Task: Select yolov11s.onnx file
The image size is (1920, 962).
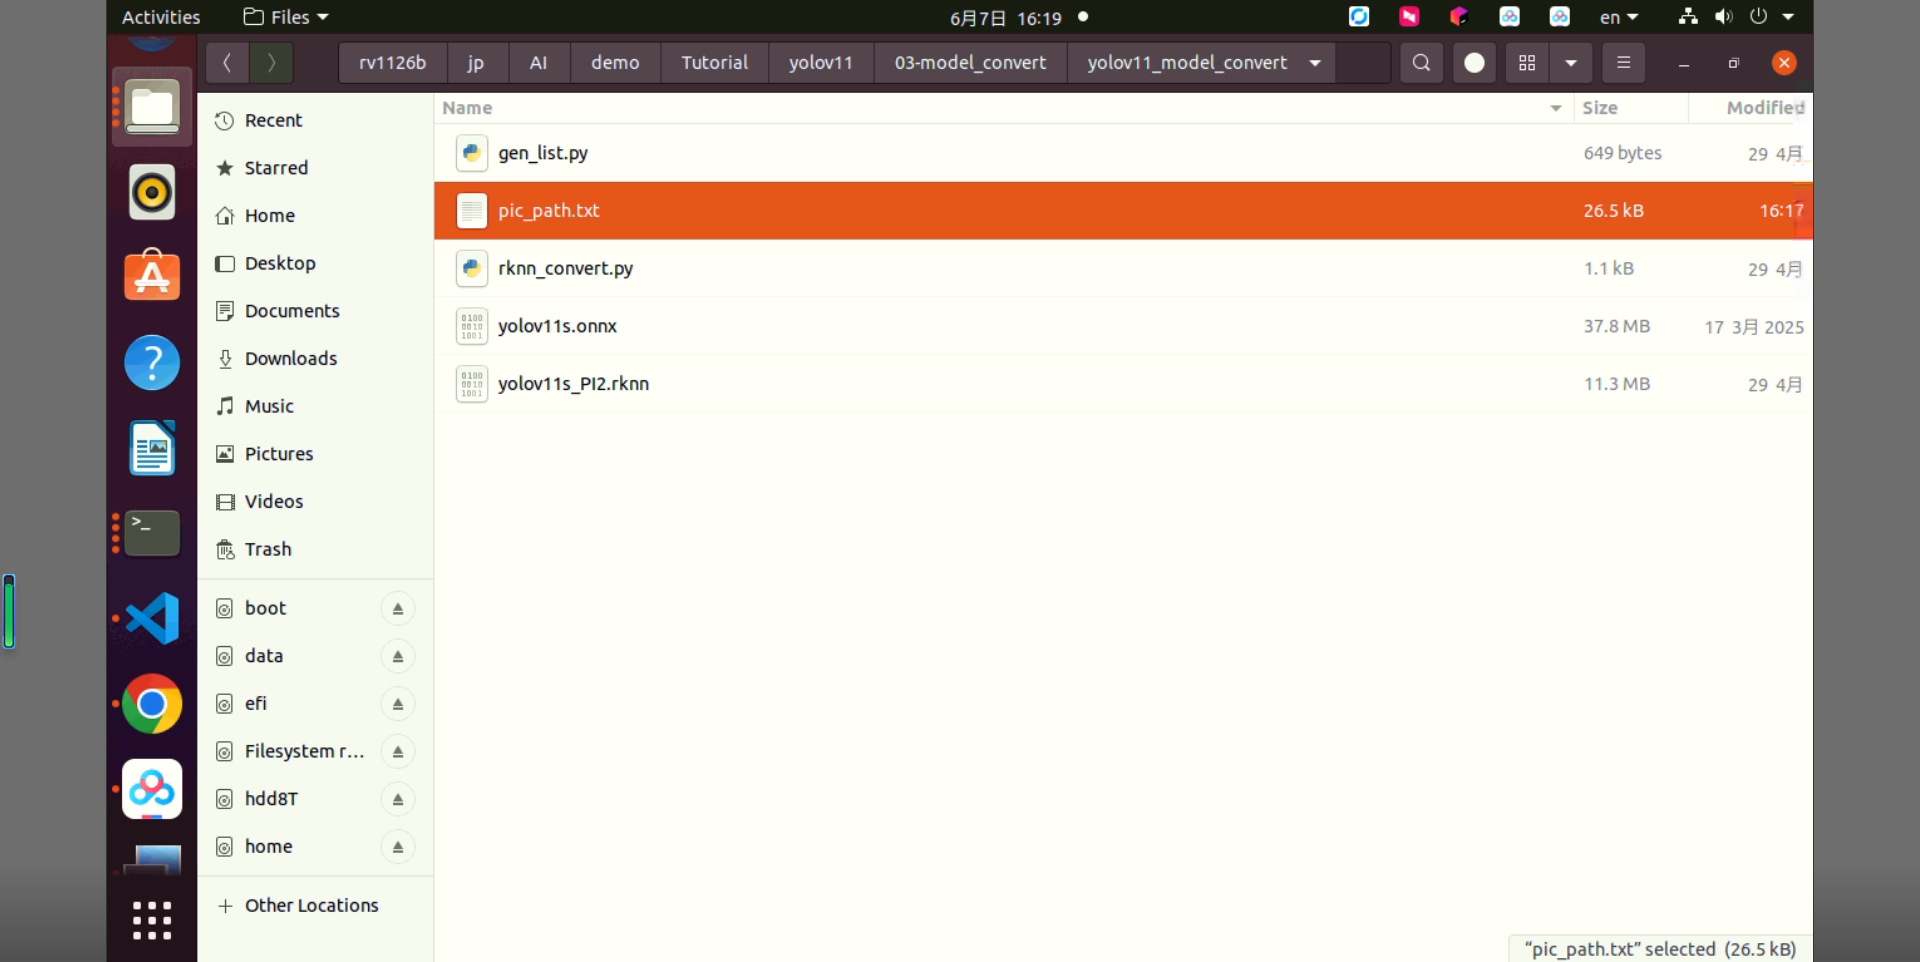Action: [x=1123, y=326]
